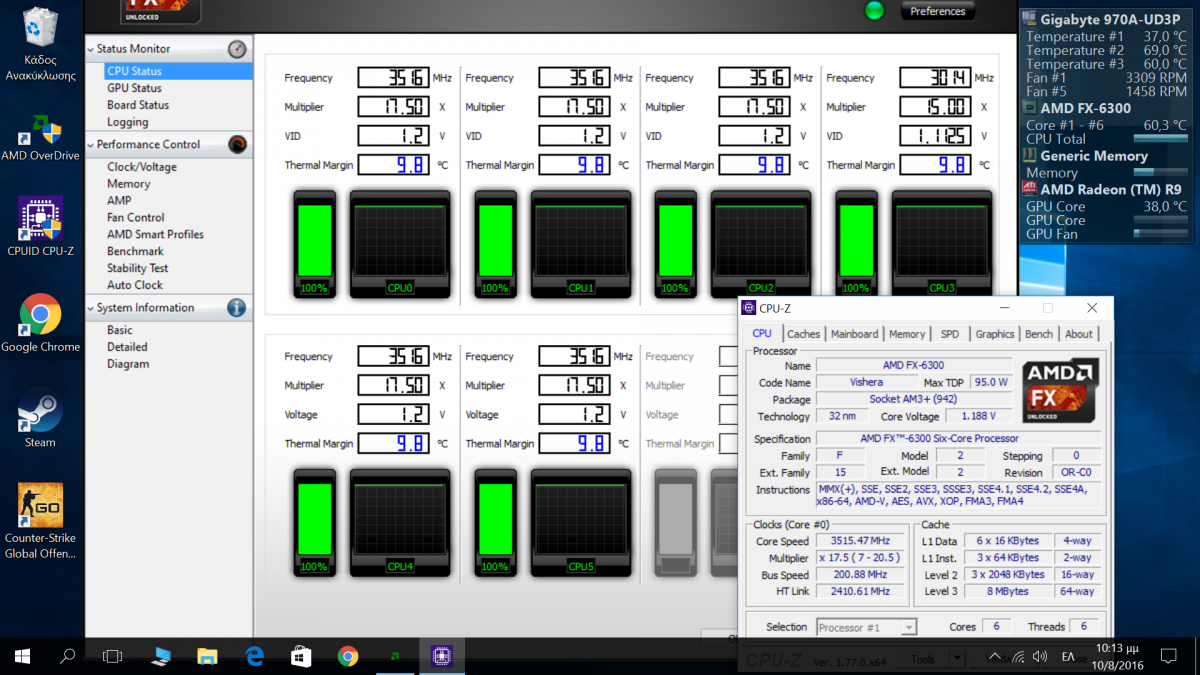1200x675 pixels.
Task: Collapse the Status Monitor section
Action: click(91, 49)
